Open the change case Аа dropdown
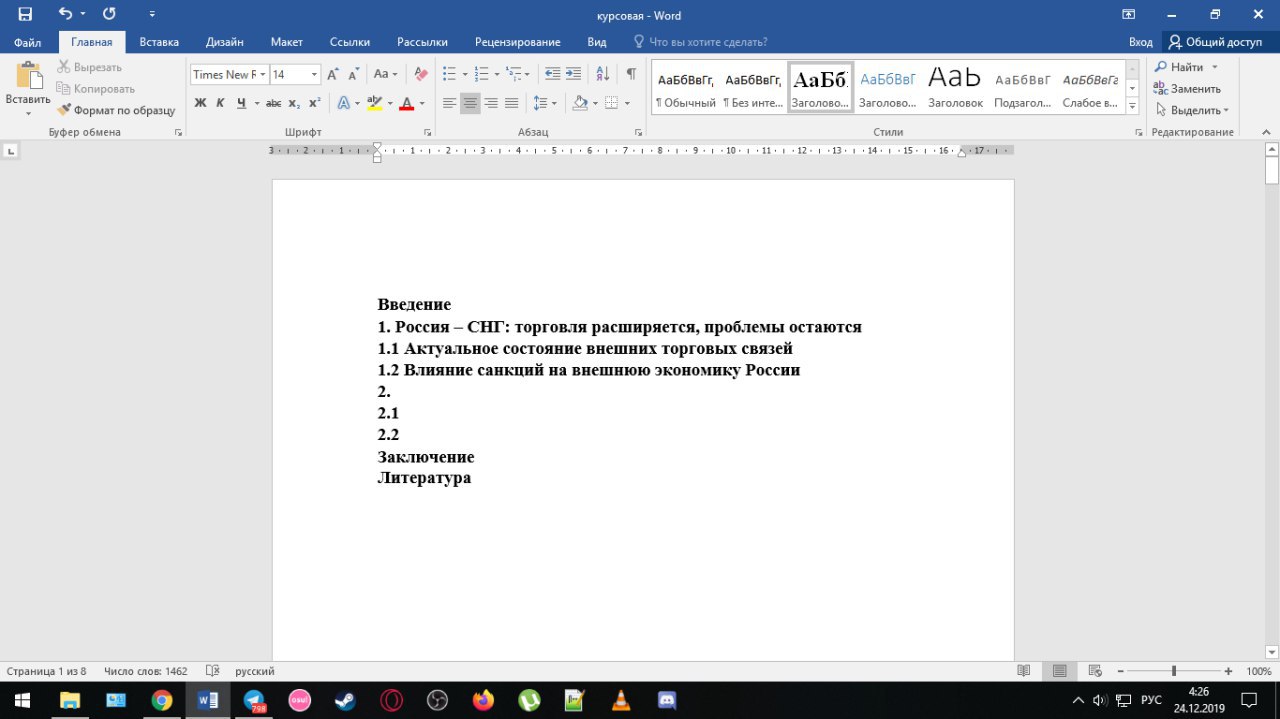The height and width of the screenshot is (719, 1280). 385,74
